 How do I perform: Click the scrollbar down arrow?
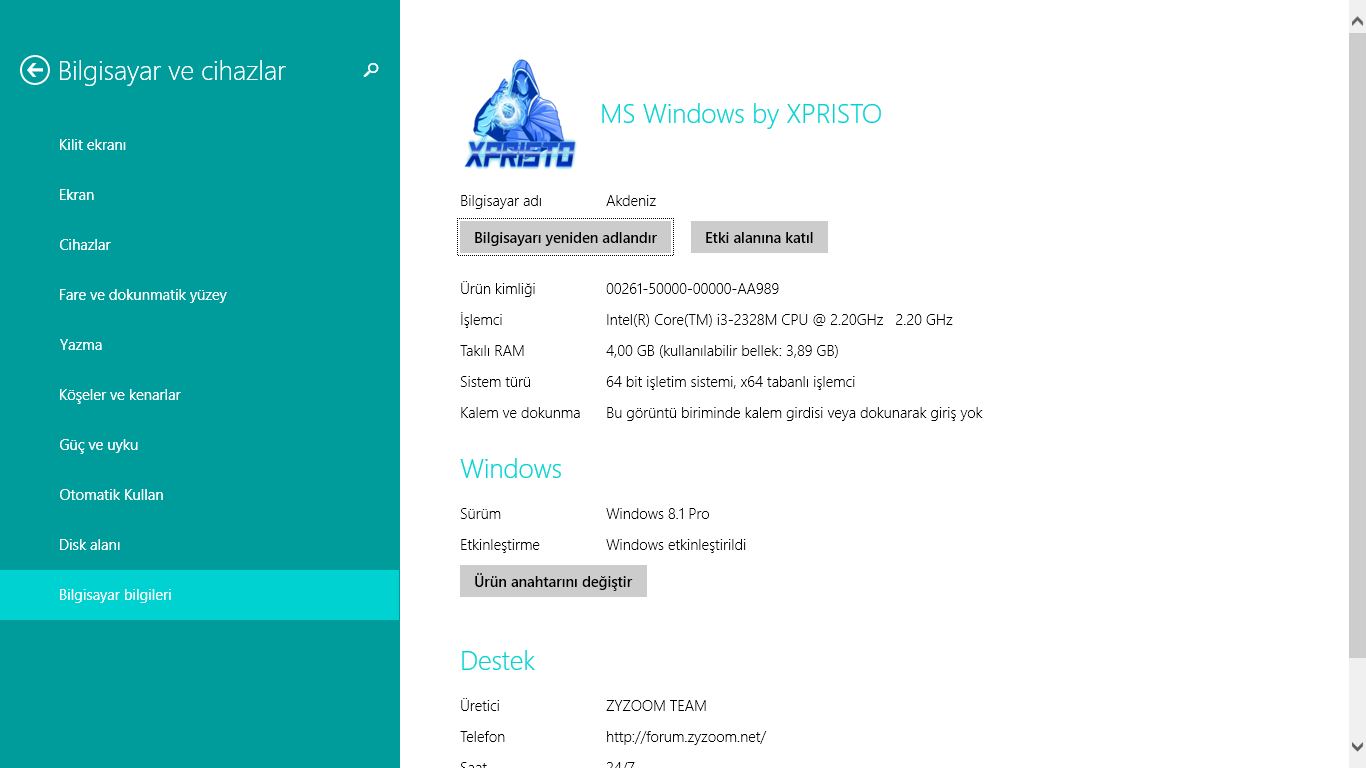(1357, 746)
